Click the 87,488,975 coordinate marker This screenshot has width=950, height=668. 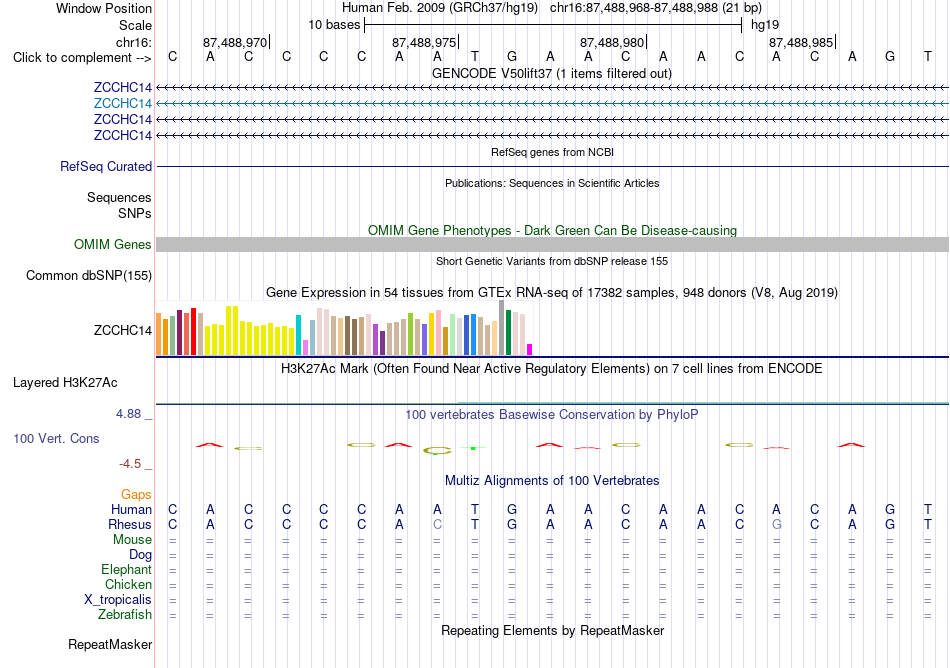(424, 42)
